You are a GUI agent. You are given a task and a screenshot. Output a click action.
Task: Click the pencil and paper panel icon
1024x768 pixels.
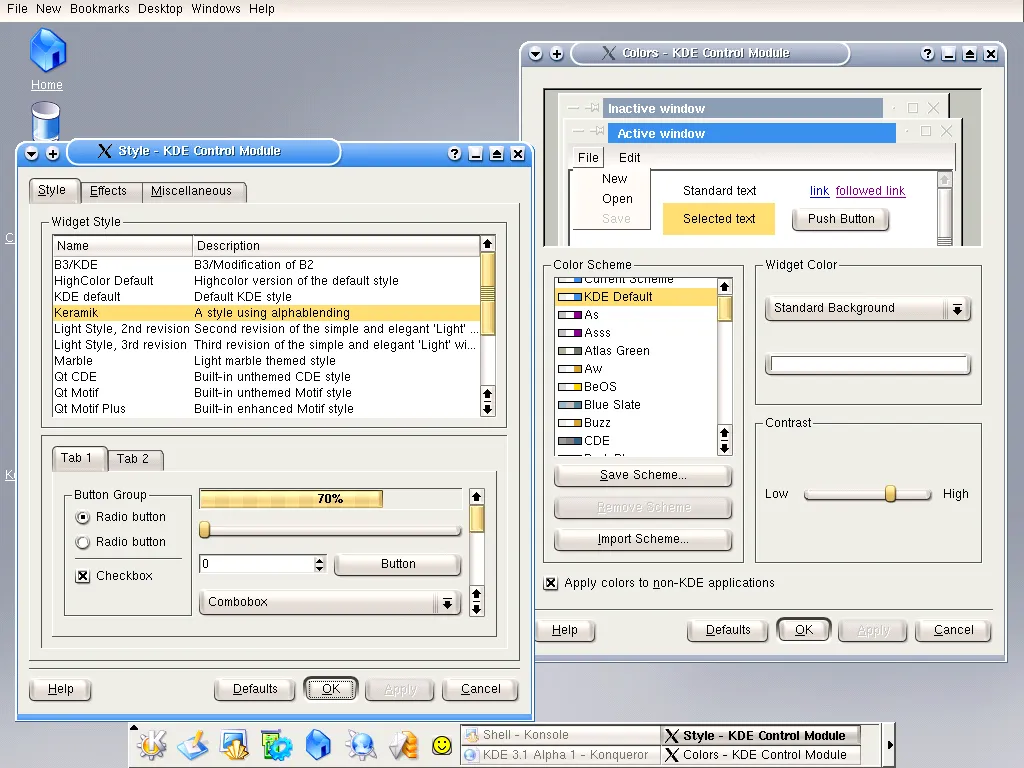pyautogui.click(x=192, y=744)
